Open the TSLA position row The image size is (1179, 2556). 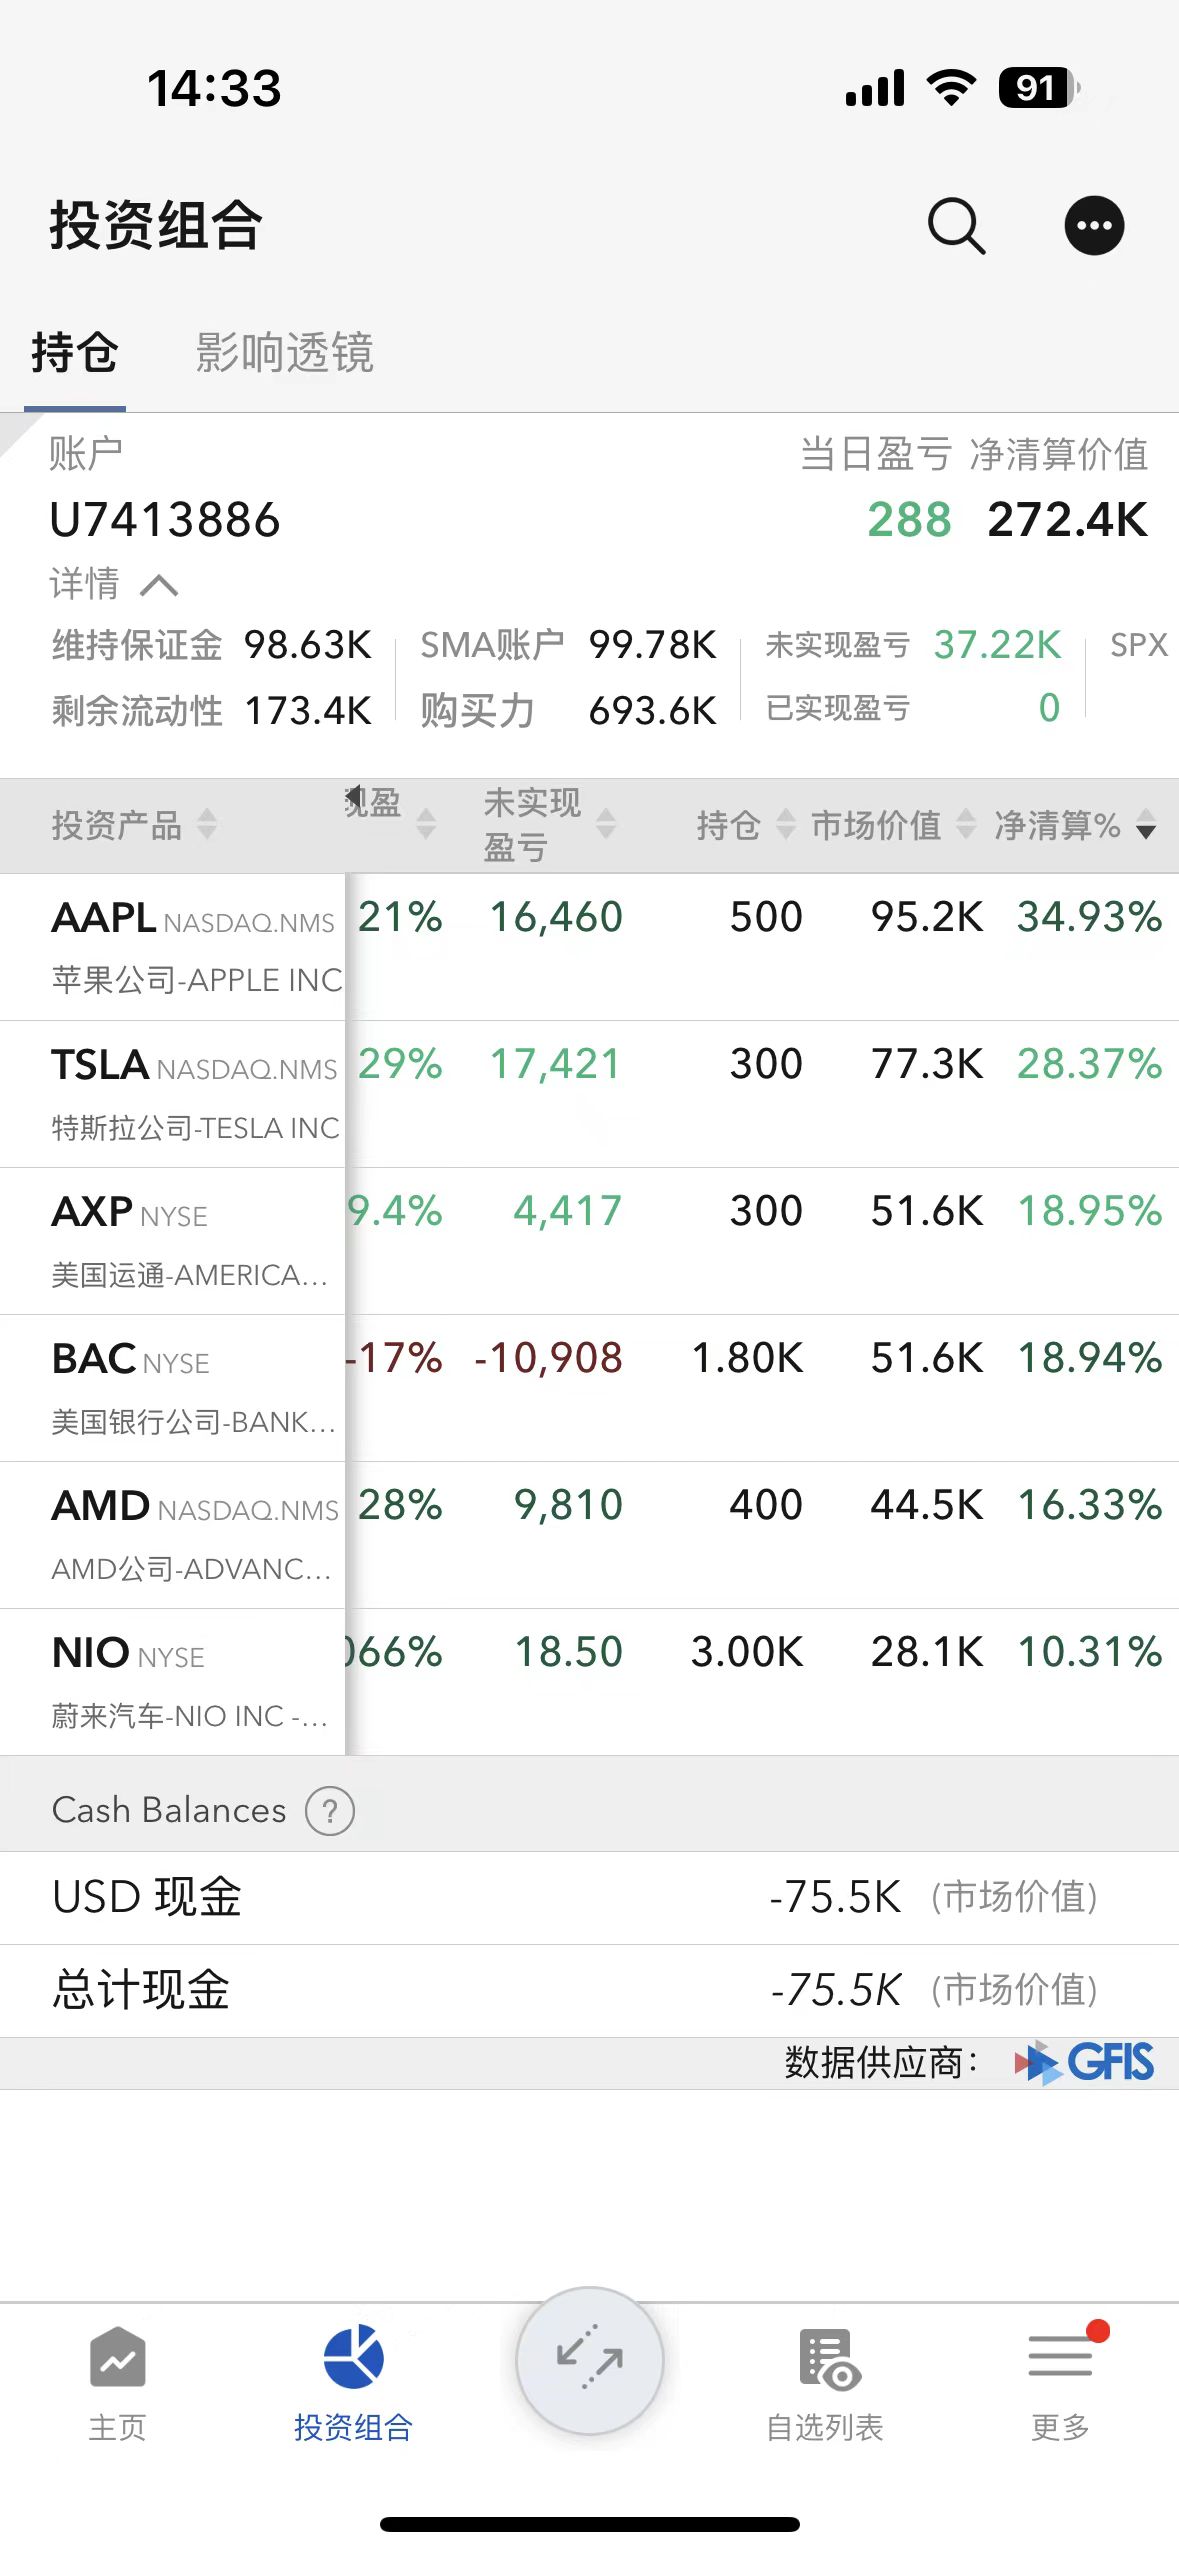tap(589, 1093)
